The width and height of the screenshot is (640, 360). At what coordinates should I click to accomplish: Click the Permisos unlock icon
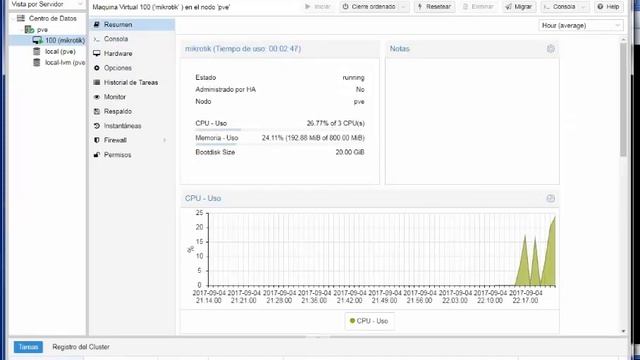(97, 155)
